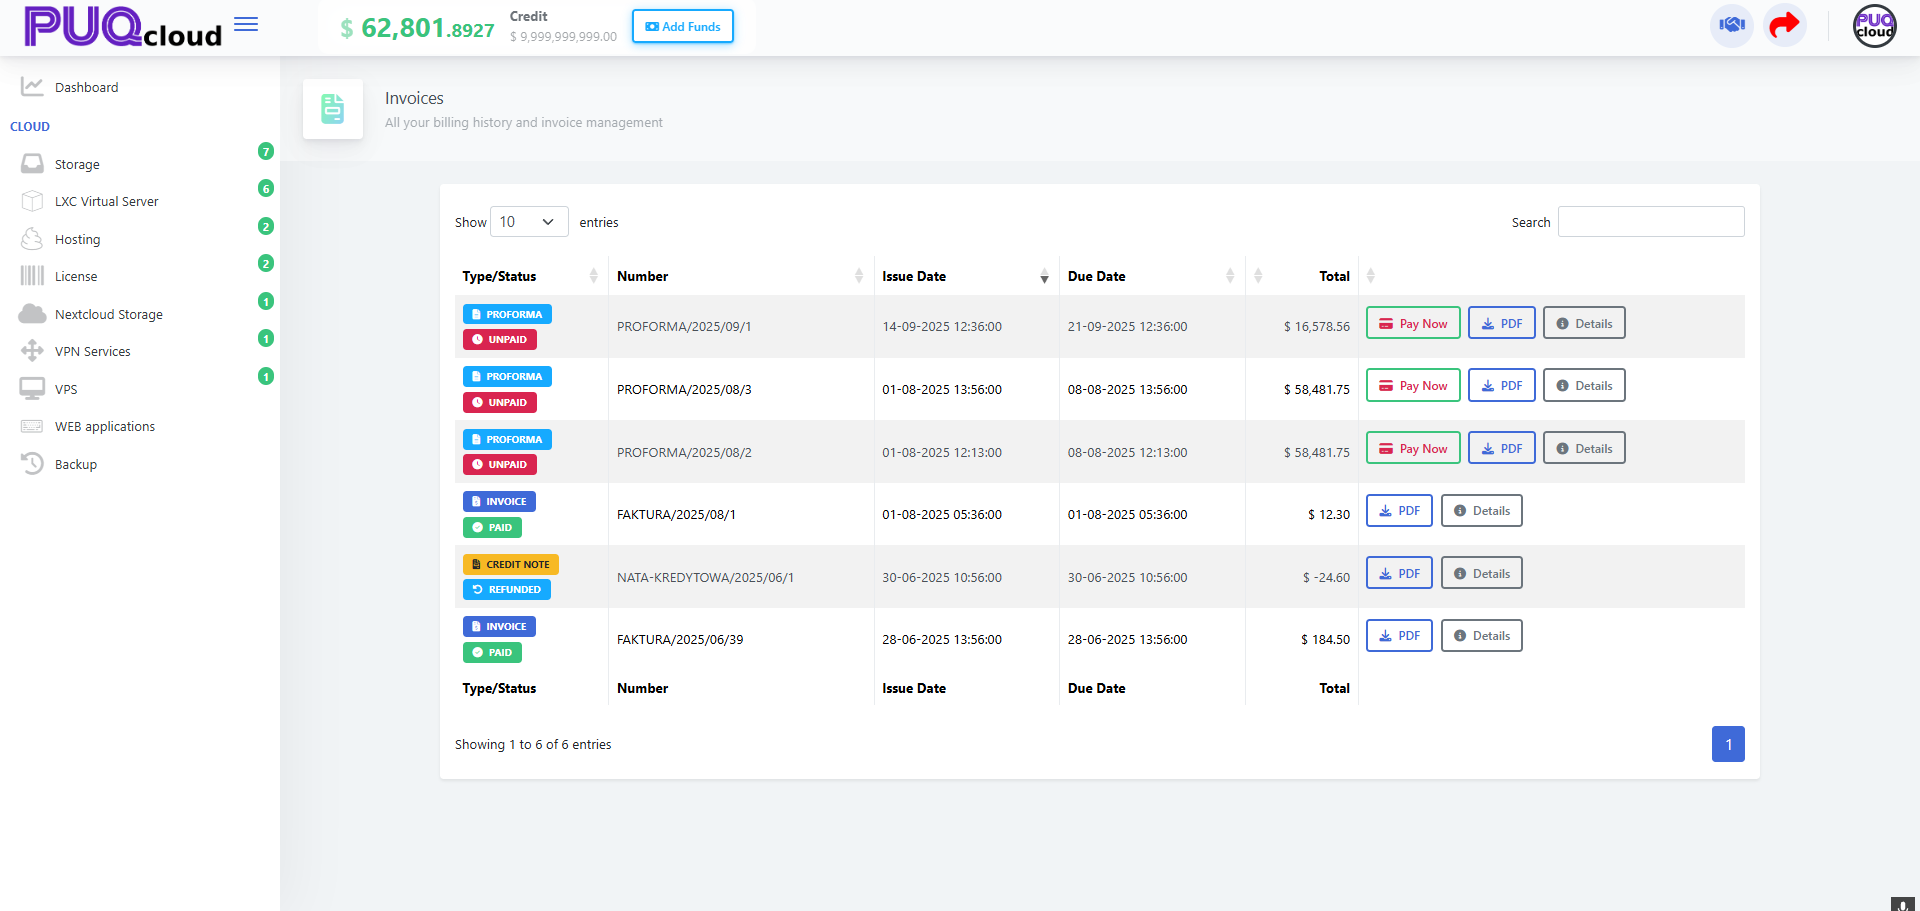View Details of PROFORMA/2025/09/1
This screenshot has height=911, width=1920.
1584,323
